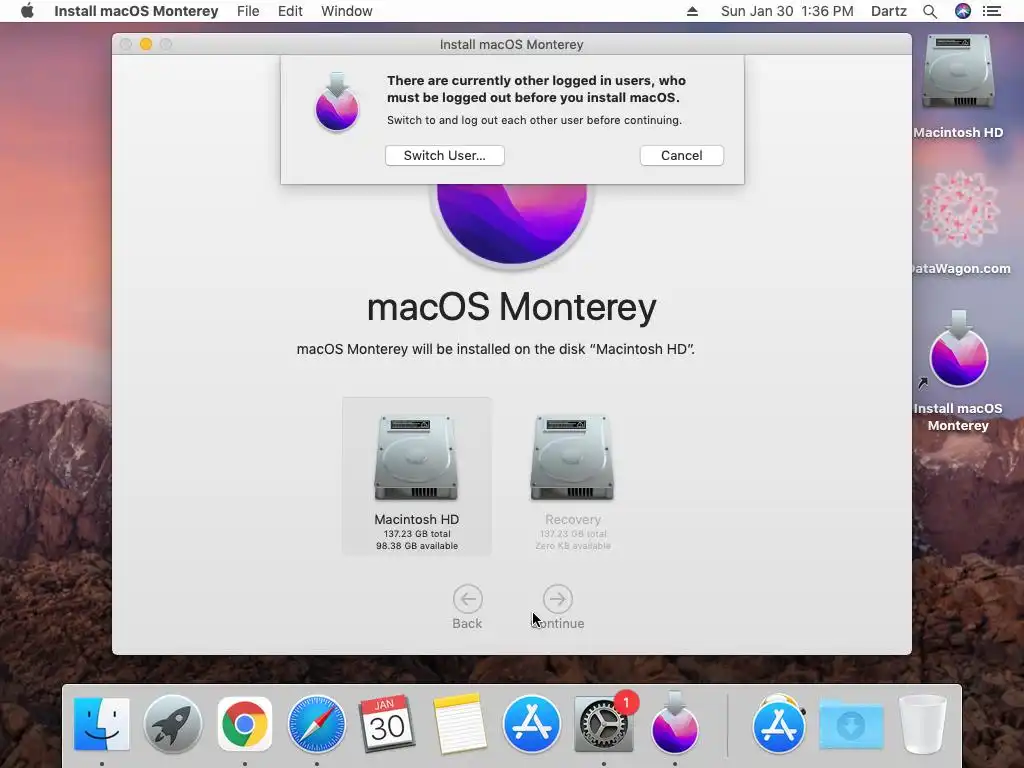The image size is (1024, 768).
Task: Open System Preferences with badge
Action: click(x=603, y=724)
